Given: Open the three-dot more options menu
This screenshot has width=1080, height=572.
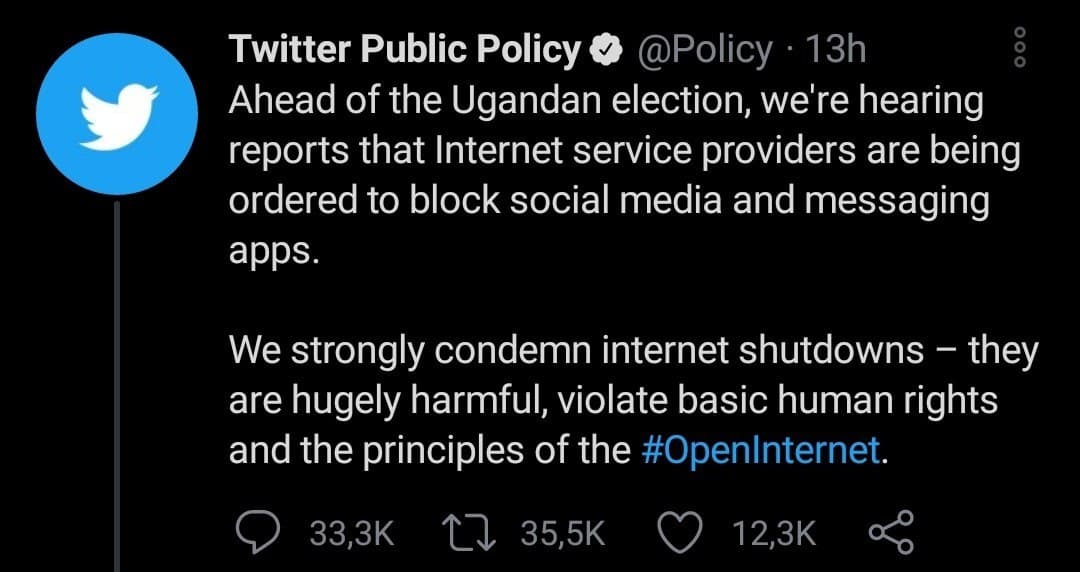Looking at the screenshot, I should [1019, 47].
